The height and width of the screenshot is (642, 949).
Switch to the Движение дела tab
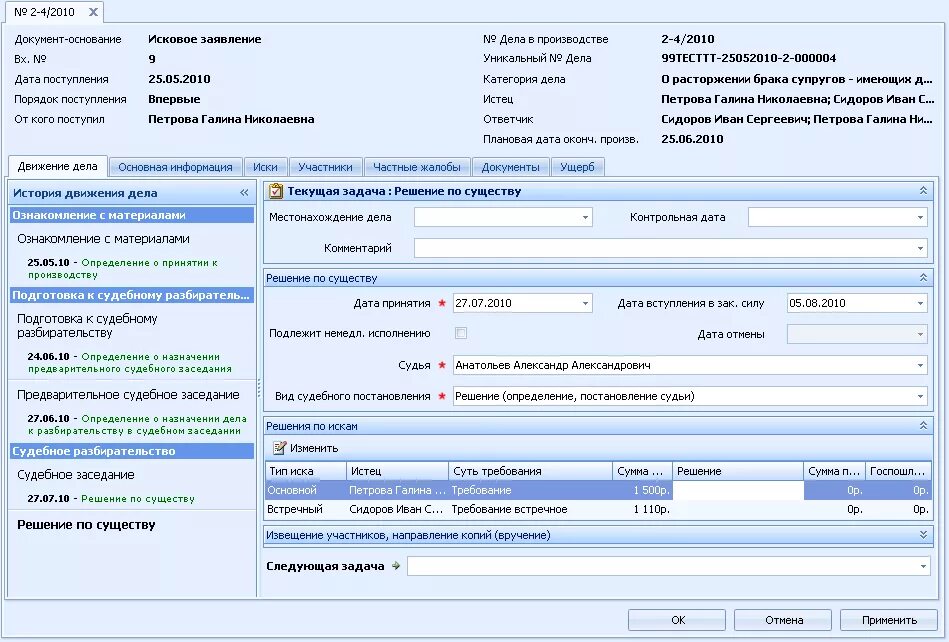(x=57, y=166)
